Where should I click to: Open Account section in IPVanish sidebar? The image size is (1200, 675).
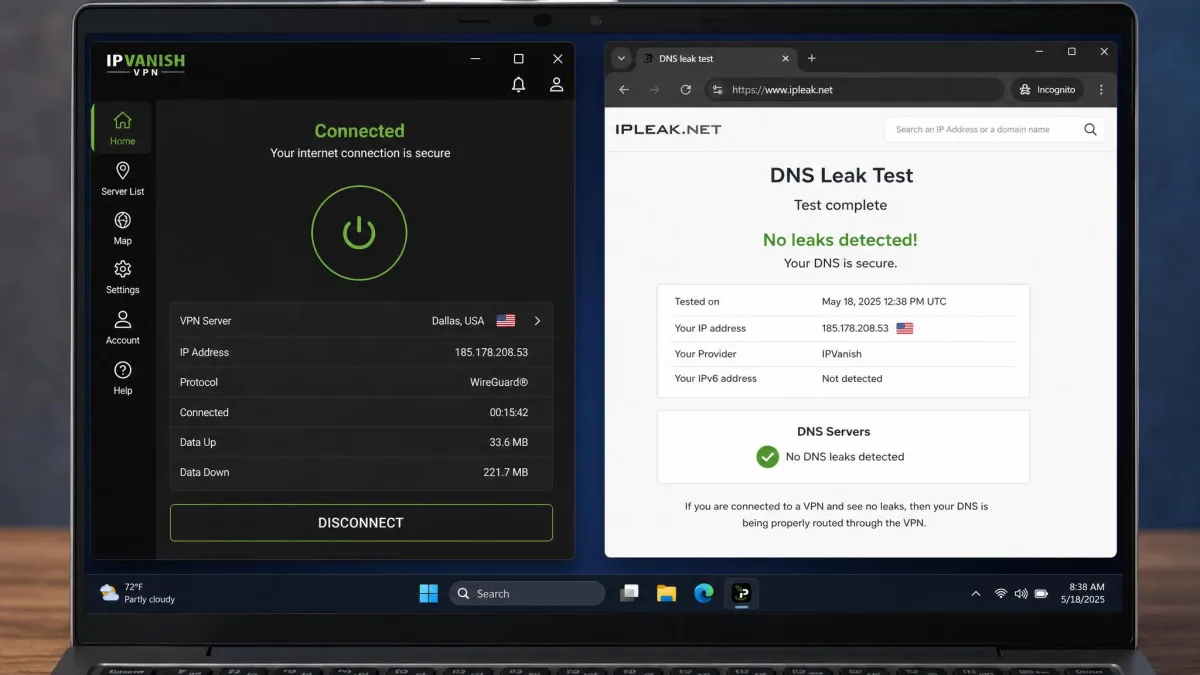(122, 327)
